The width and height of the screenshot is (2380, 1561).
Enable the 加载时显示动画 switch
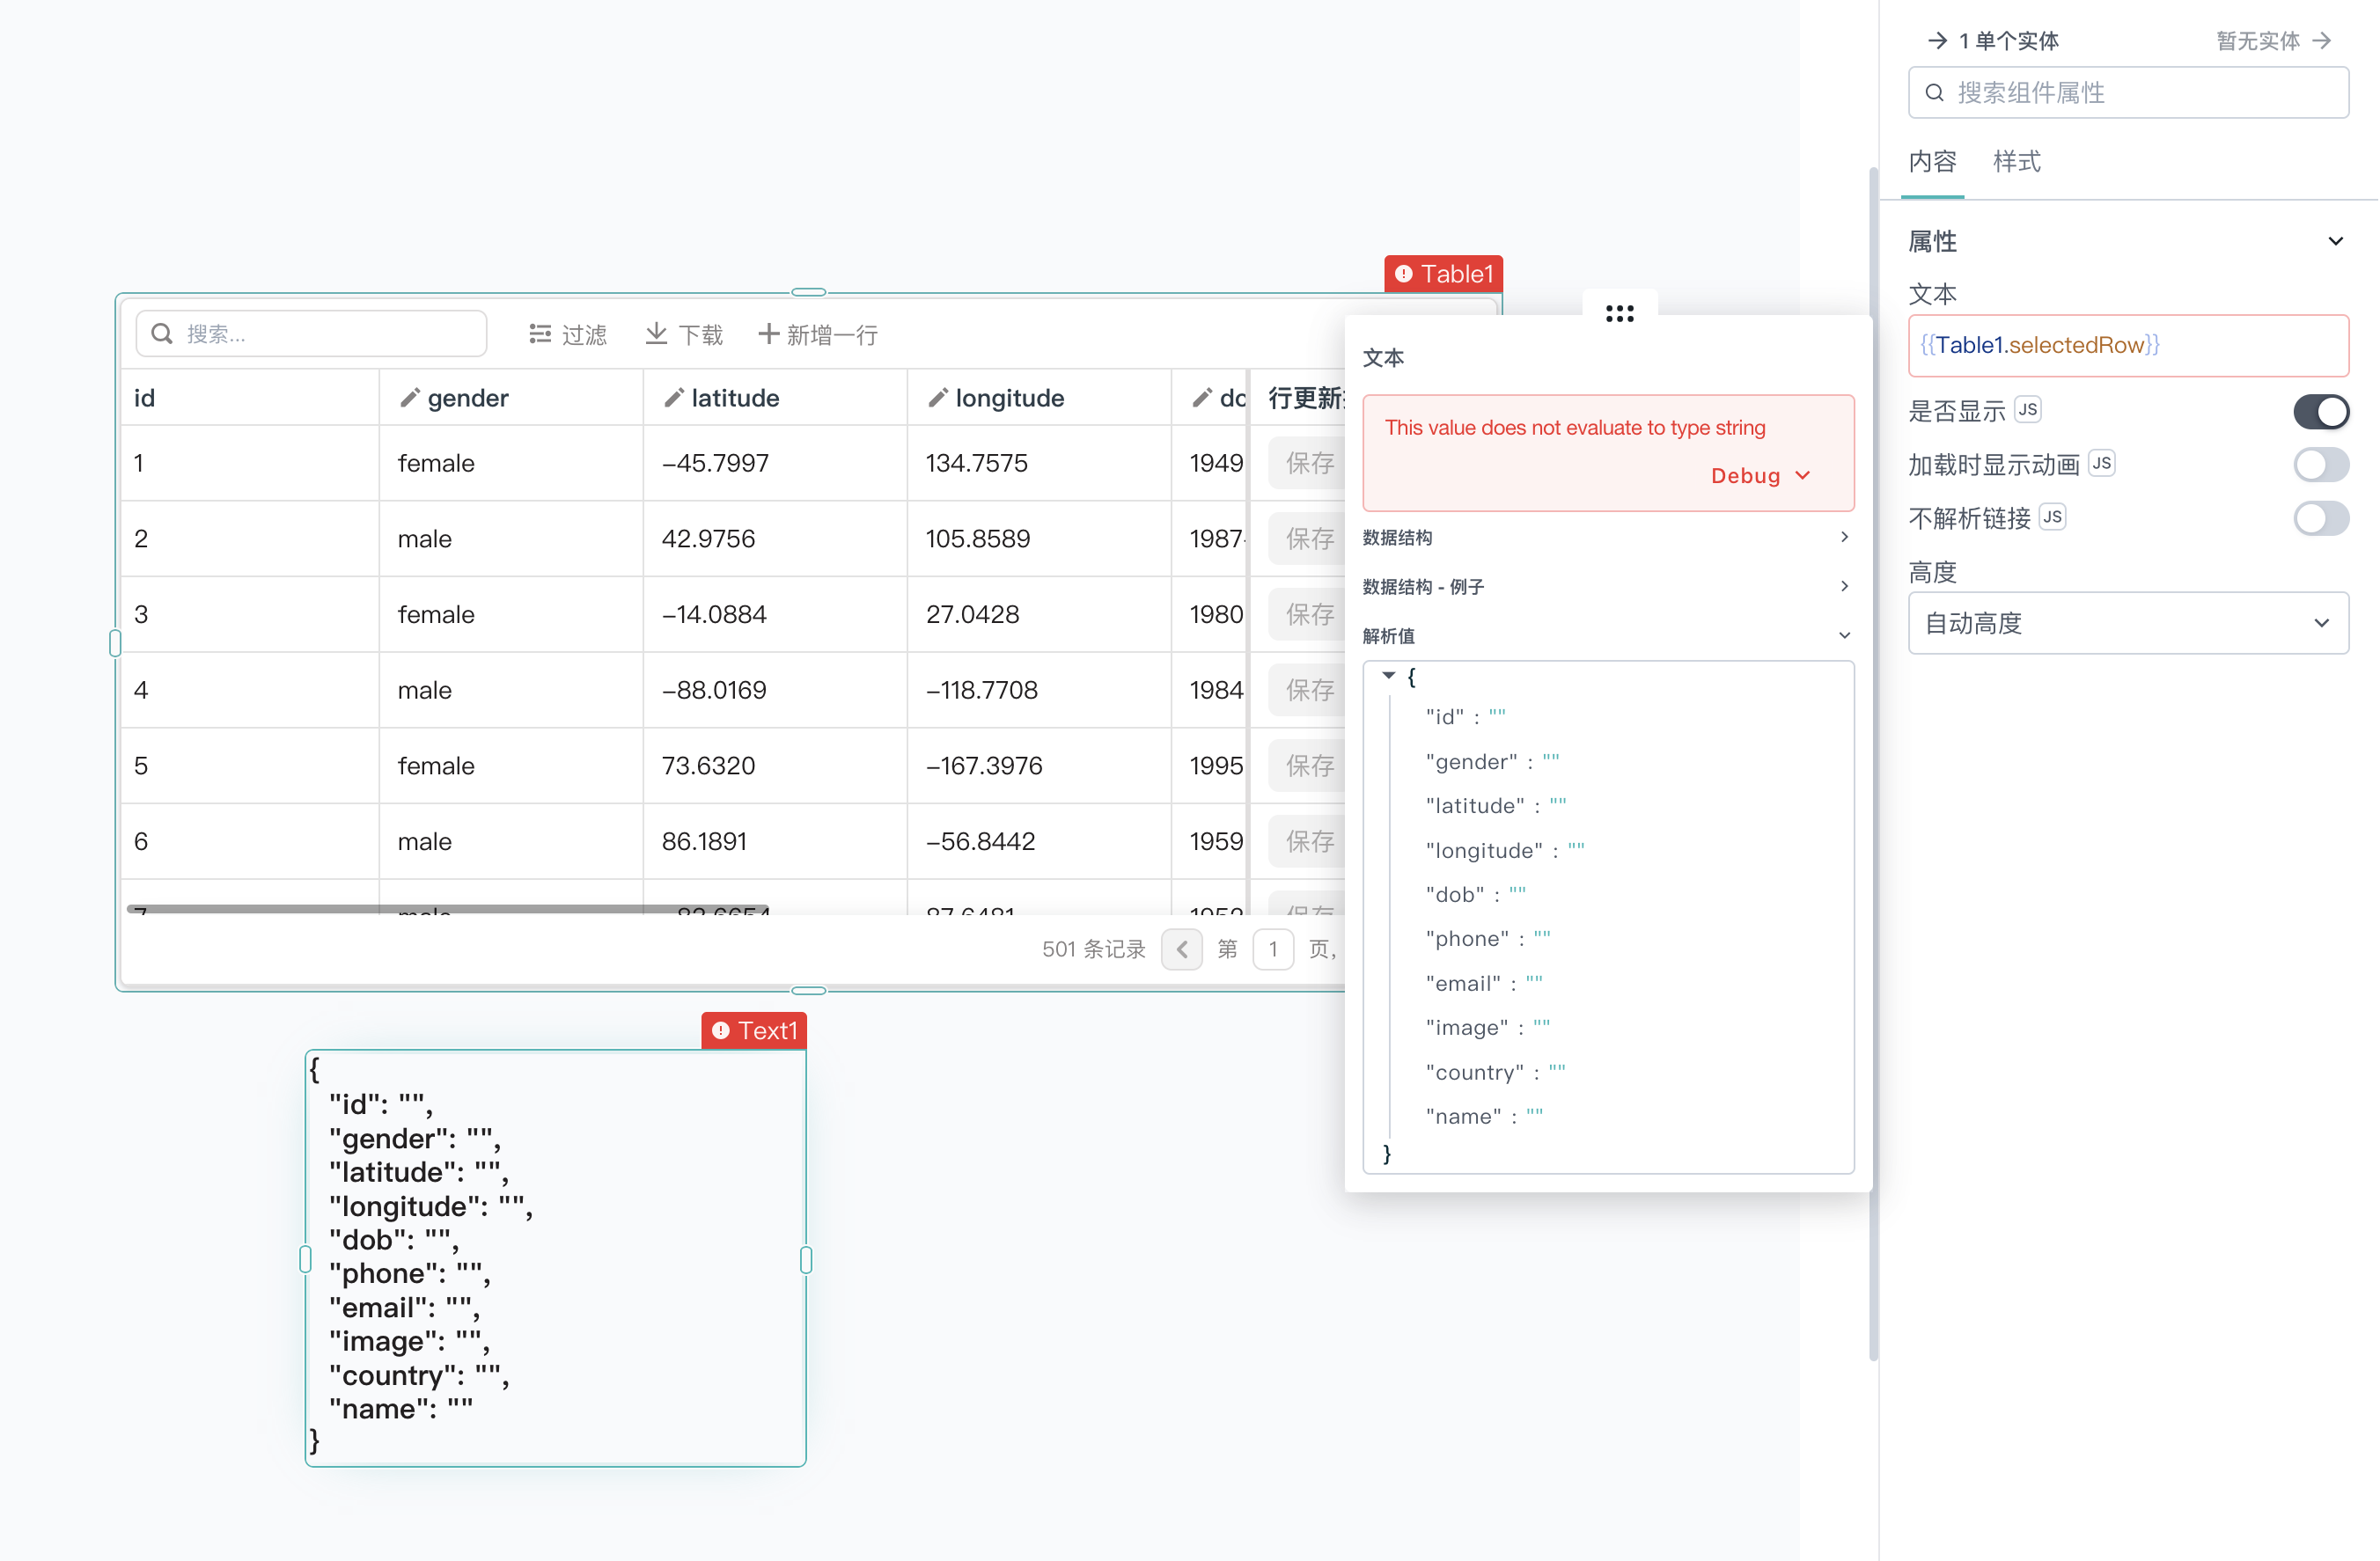2321,464
